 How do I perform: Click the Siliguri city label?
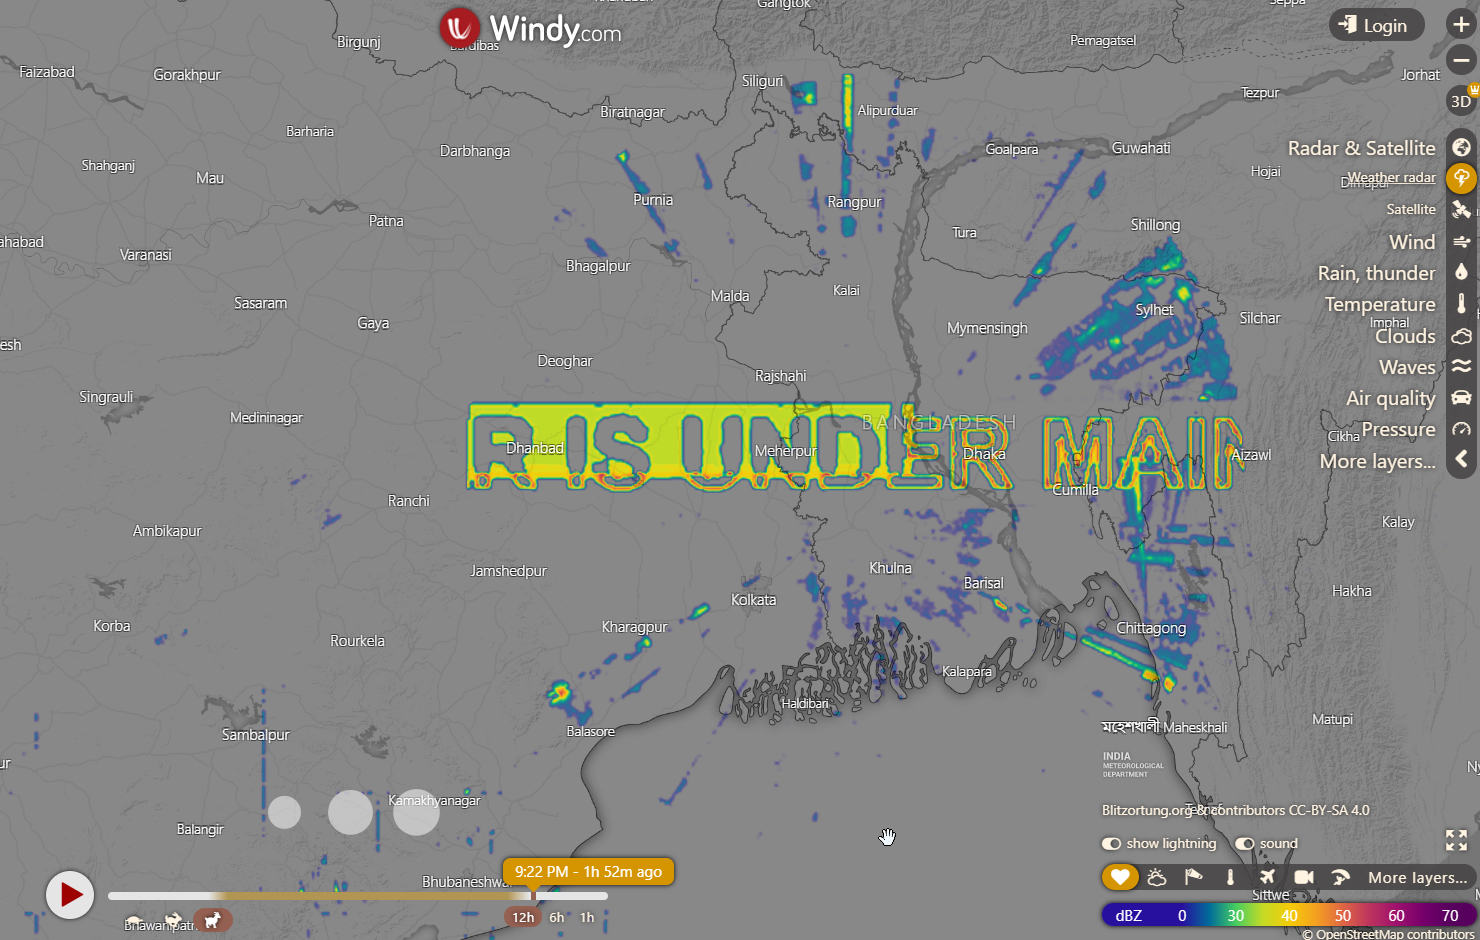[763, 81]
